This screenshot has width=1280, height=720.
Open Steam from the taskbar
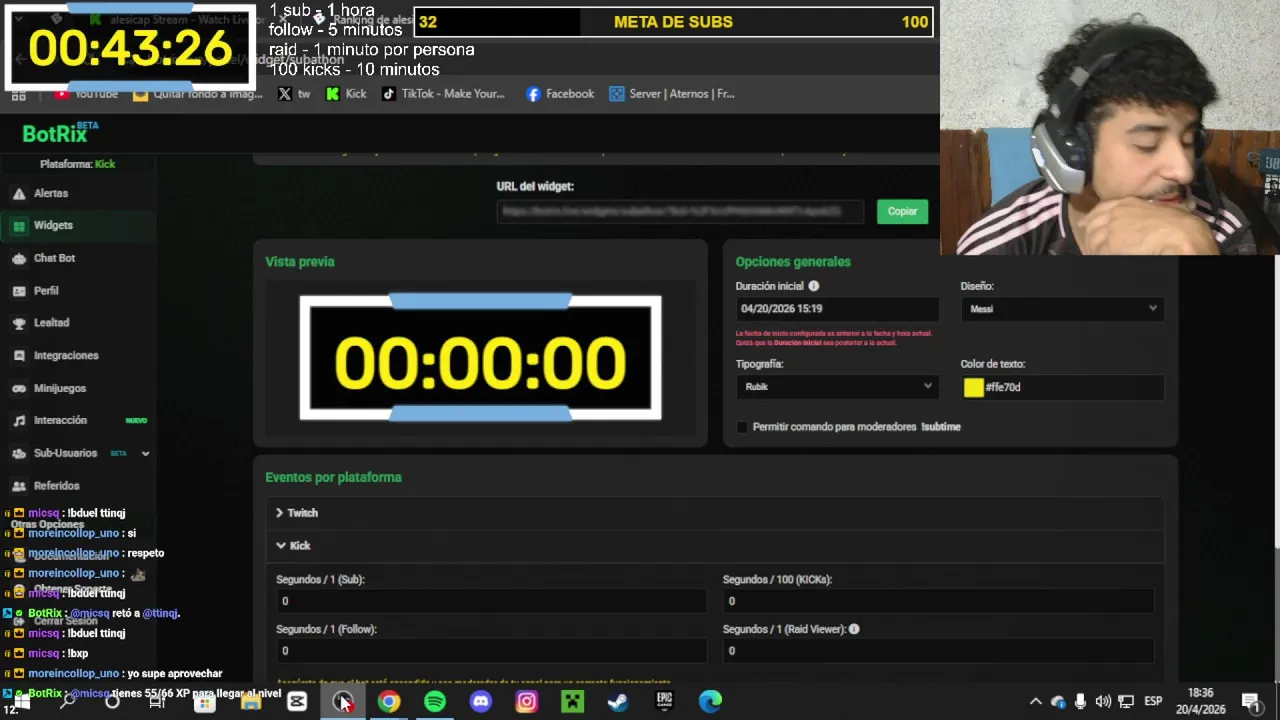618,701
